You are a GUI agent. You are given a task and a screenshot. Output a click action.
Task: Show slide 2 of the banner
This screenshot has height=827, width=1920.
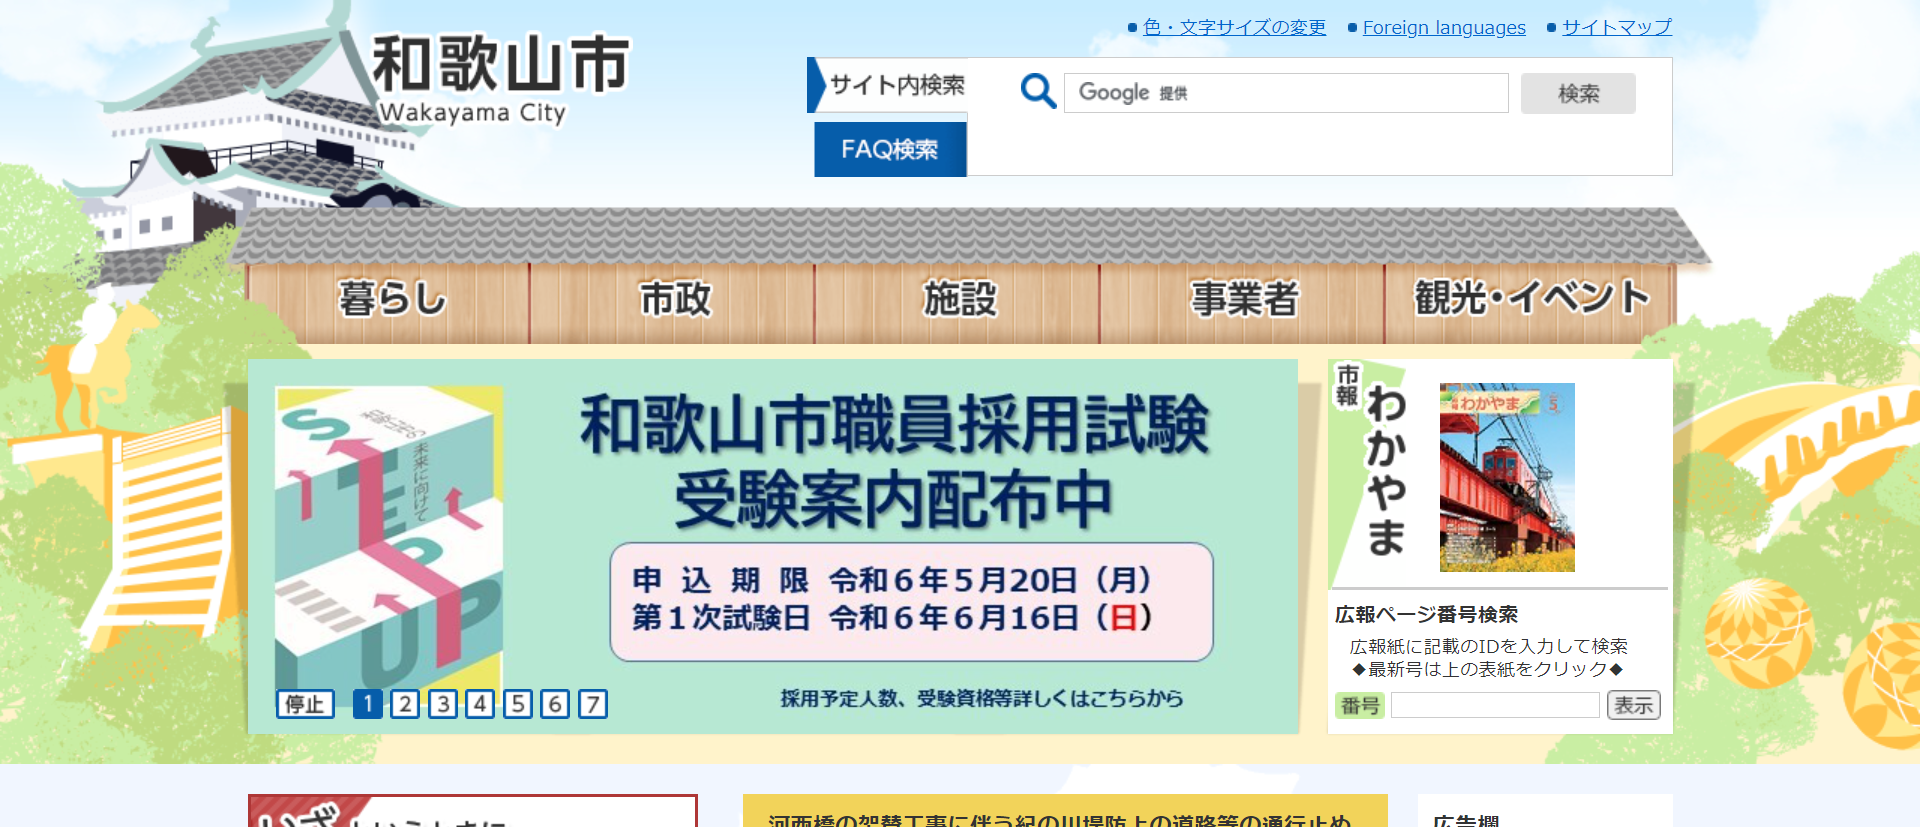point(405,704)
